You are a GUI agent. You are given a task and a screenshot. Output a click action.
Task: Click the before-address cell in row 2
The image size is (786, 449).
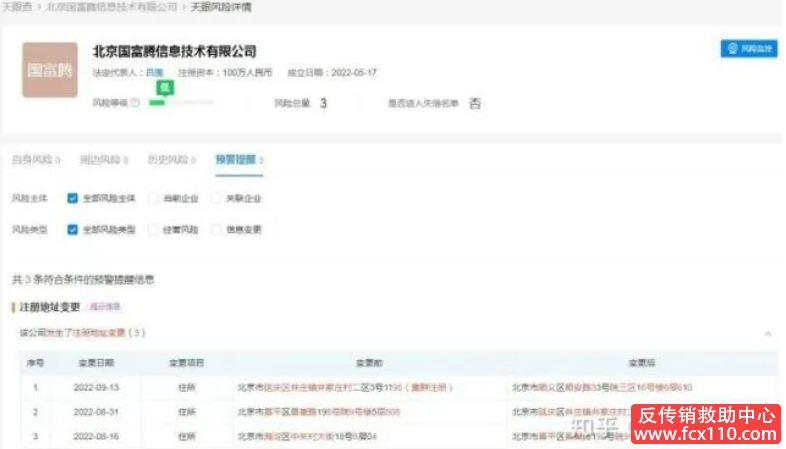click(319, 412)
